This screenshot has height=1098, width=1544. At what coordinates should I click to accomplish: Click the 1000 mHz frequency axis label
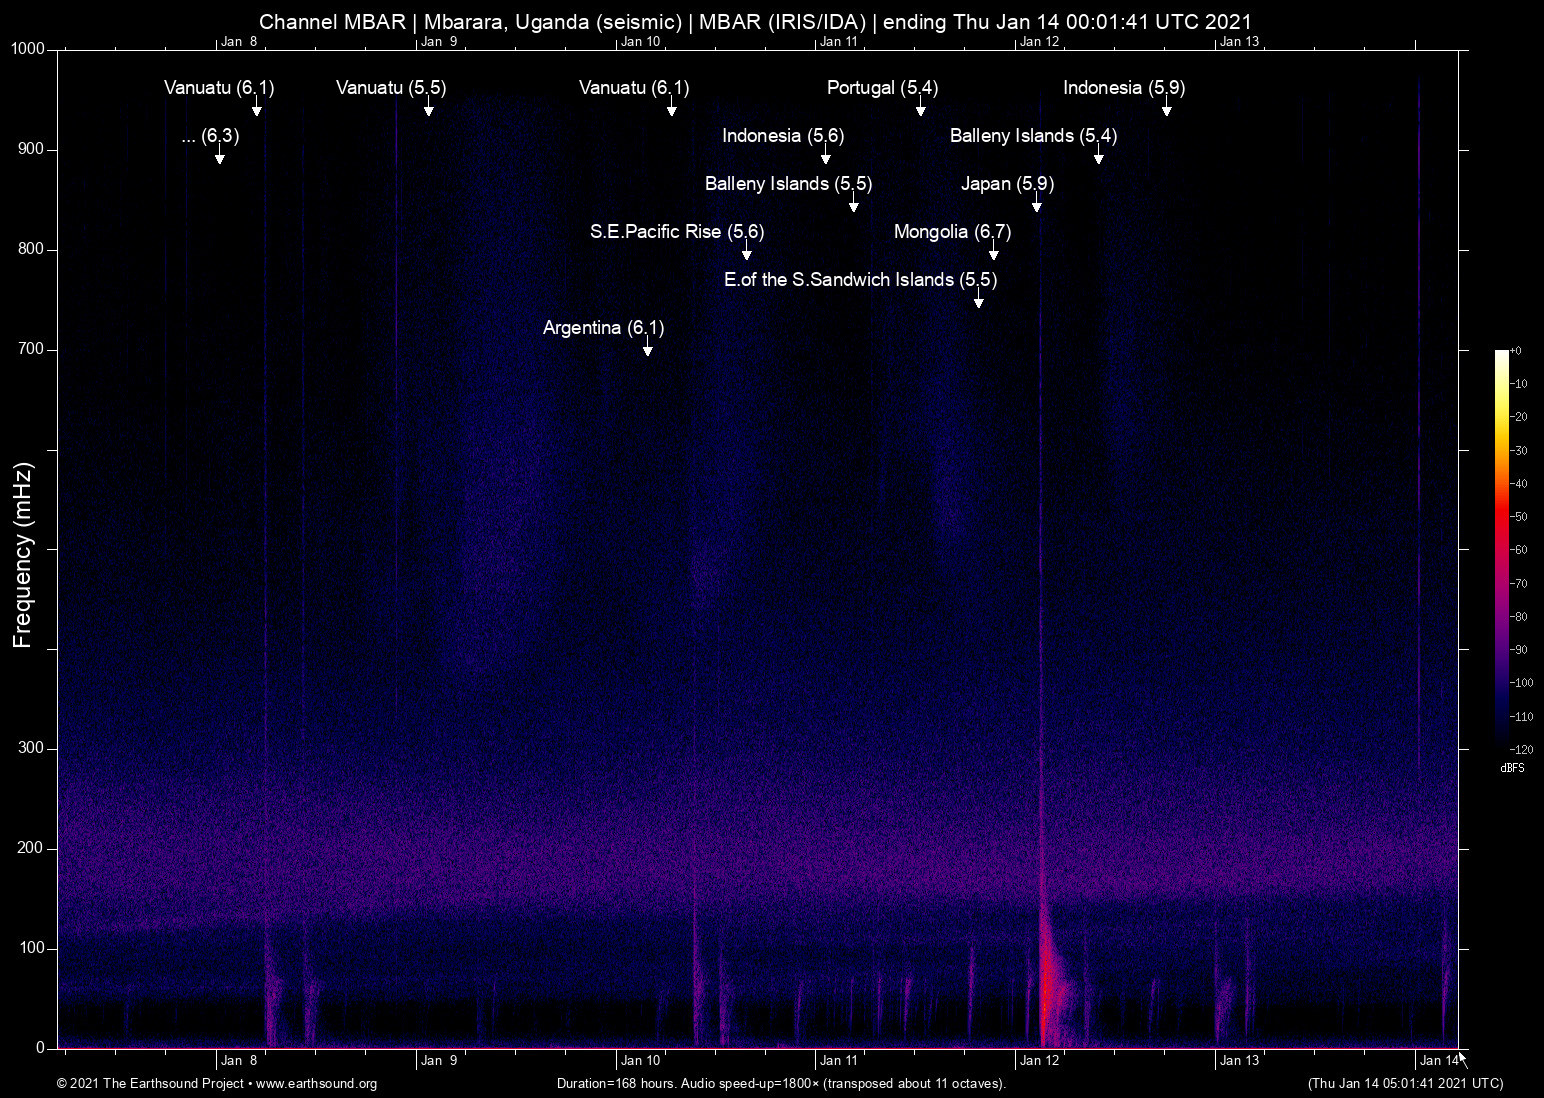tap(27, 49)
